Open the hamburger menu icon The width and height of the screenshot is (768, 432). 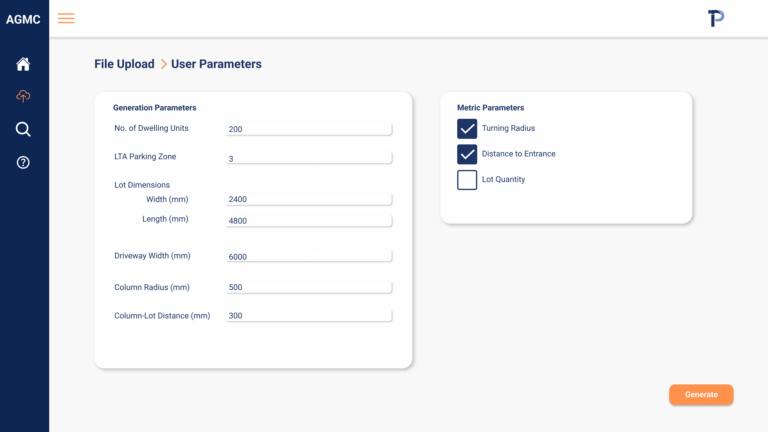pyautogui.click(x=66, y=19)
